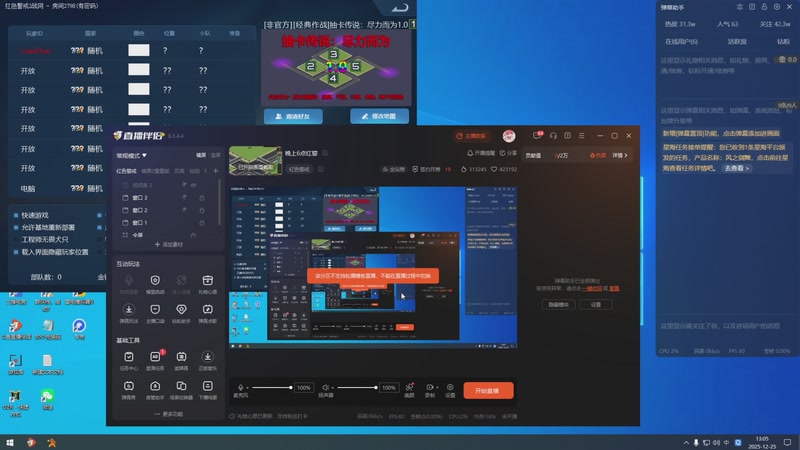Toggle lock on 窗口 3 source
This screenshot has width=800, height=450.
(202, 197)
